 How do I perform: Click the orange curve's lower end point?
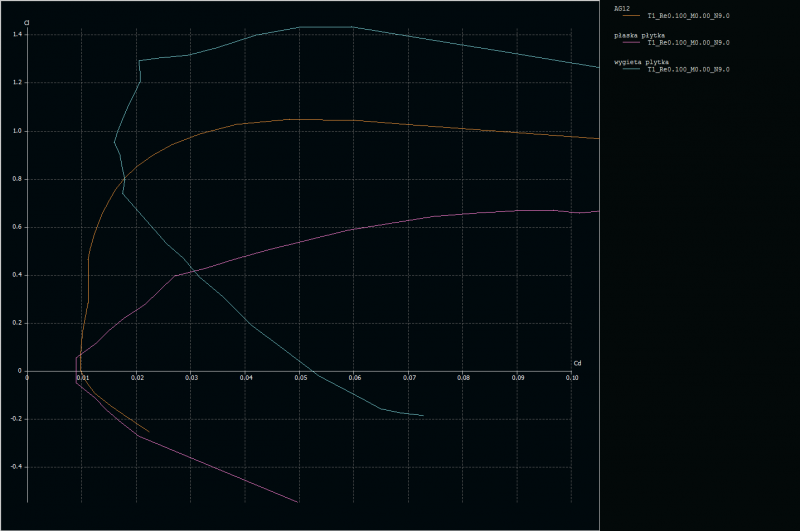pos(148,432)
